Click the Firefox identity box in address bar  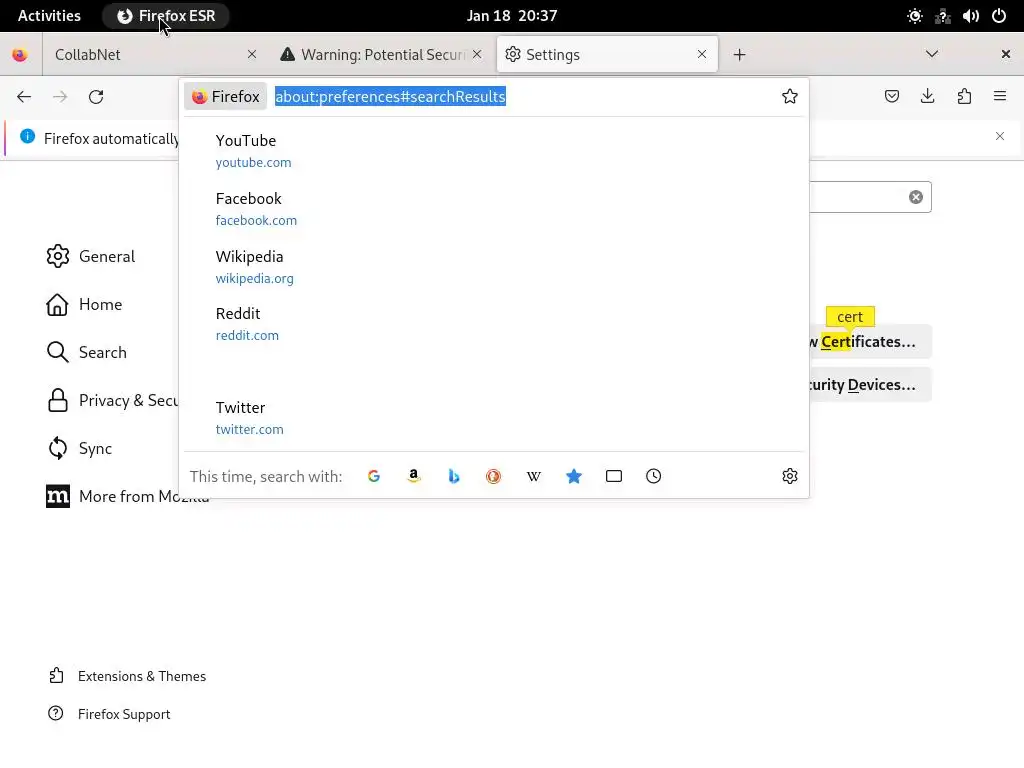coord(225,97)
